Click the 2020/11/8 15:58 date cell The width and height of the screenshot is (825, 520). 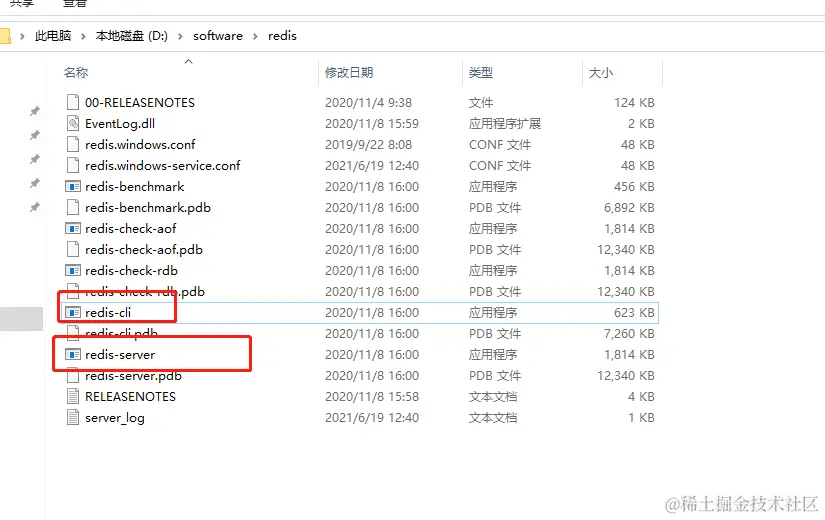(x=372, y=397)
